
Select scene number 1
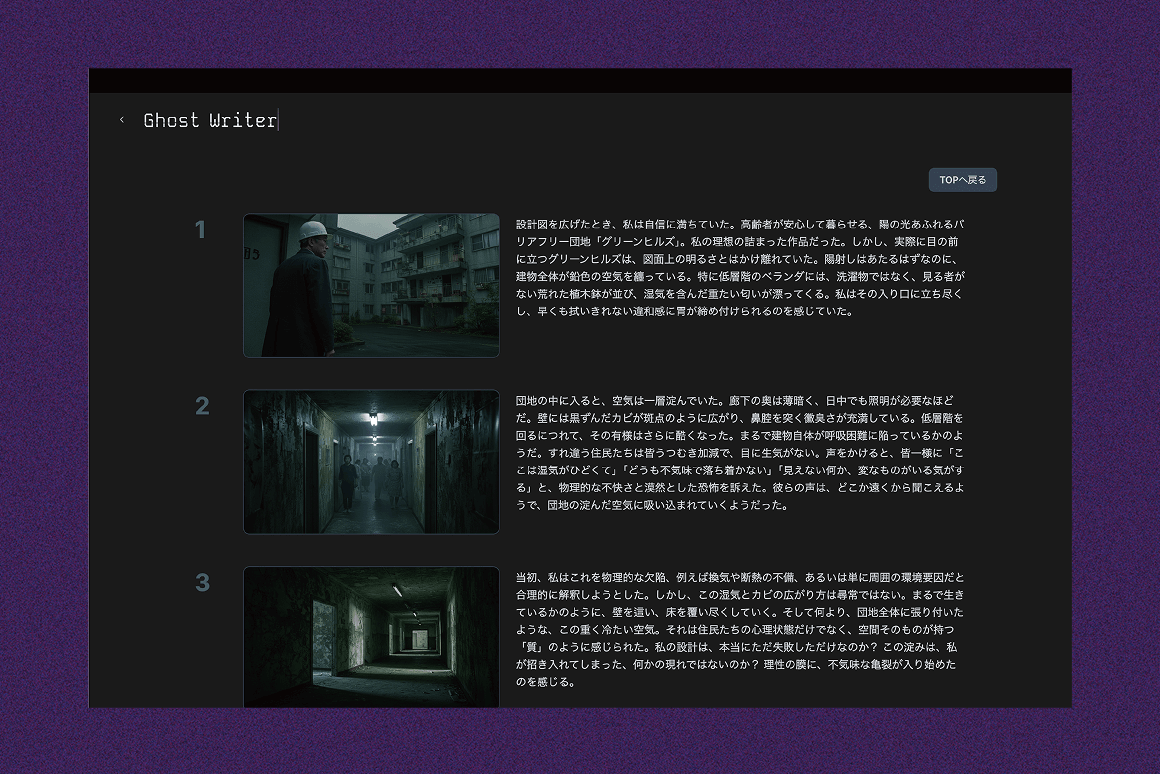[200, 230]
